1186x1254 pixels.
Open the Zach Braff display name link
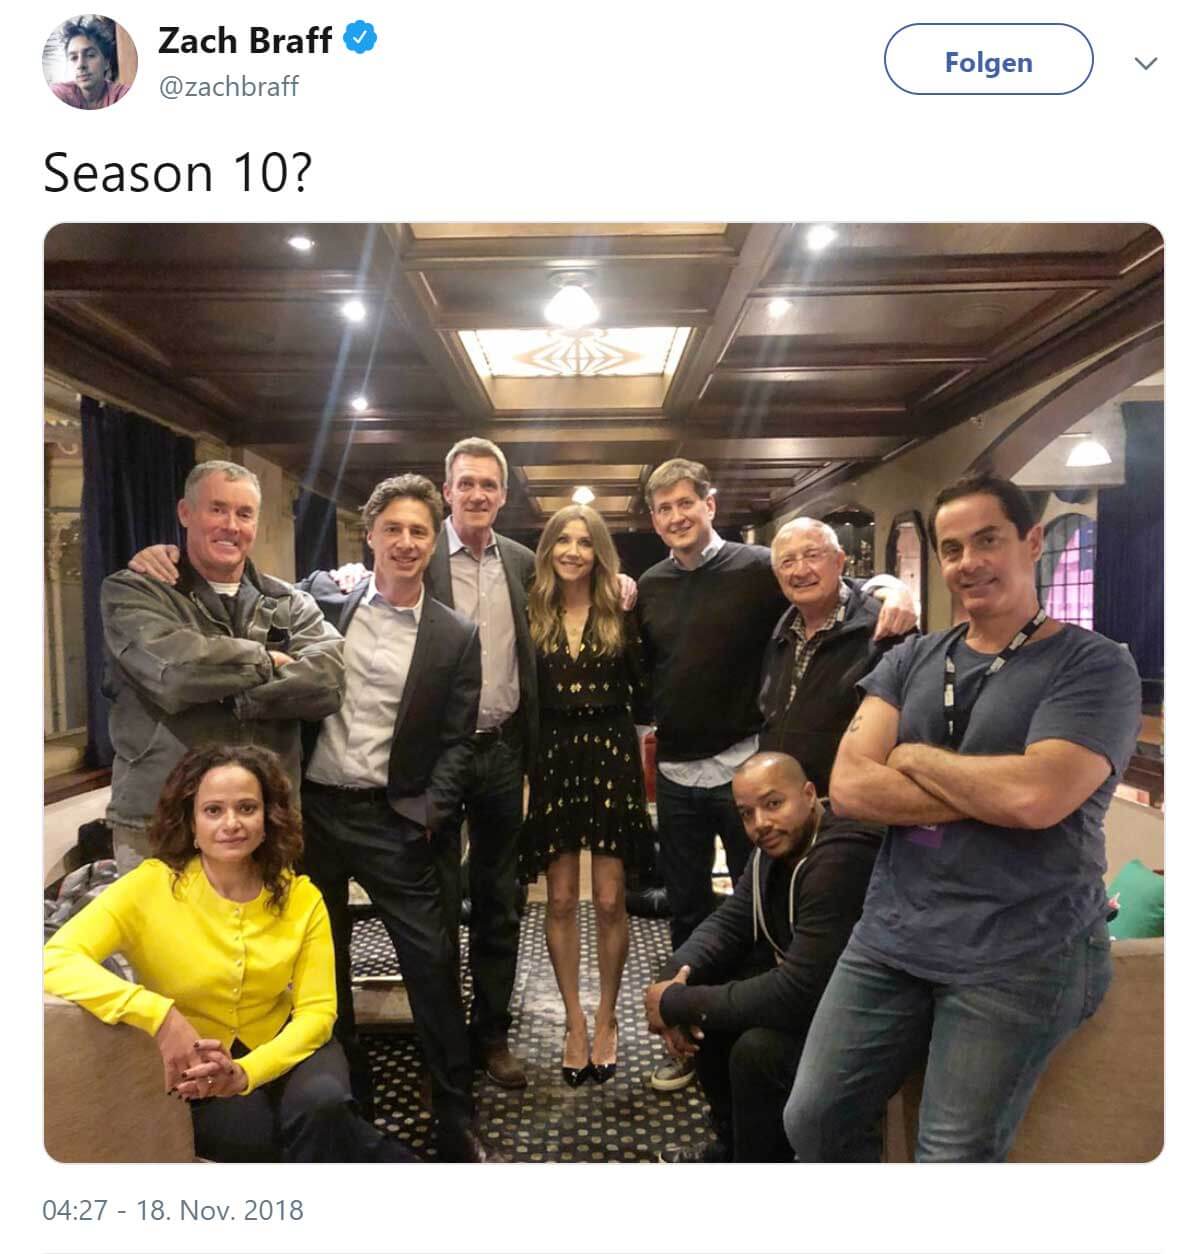(245, 40)
